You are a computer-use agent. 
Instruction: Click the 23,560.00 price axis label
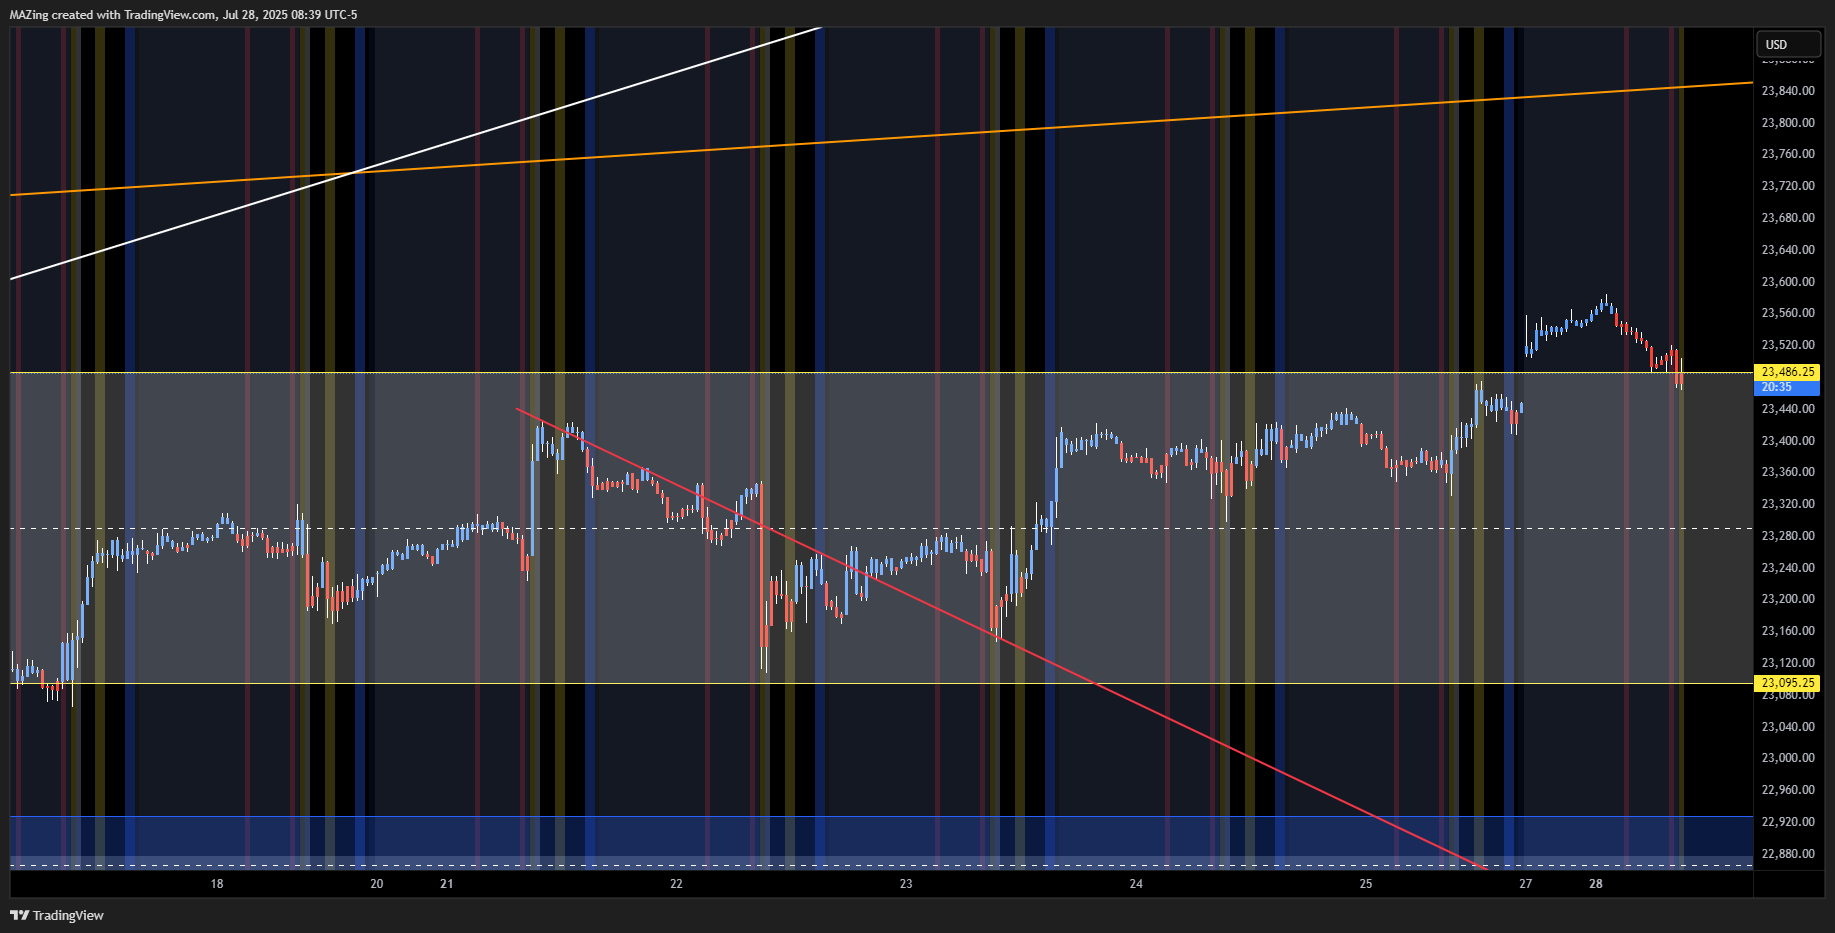(x=1788, y=313)
